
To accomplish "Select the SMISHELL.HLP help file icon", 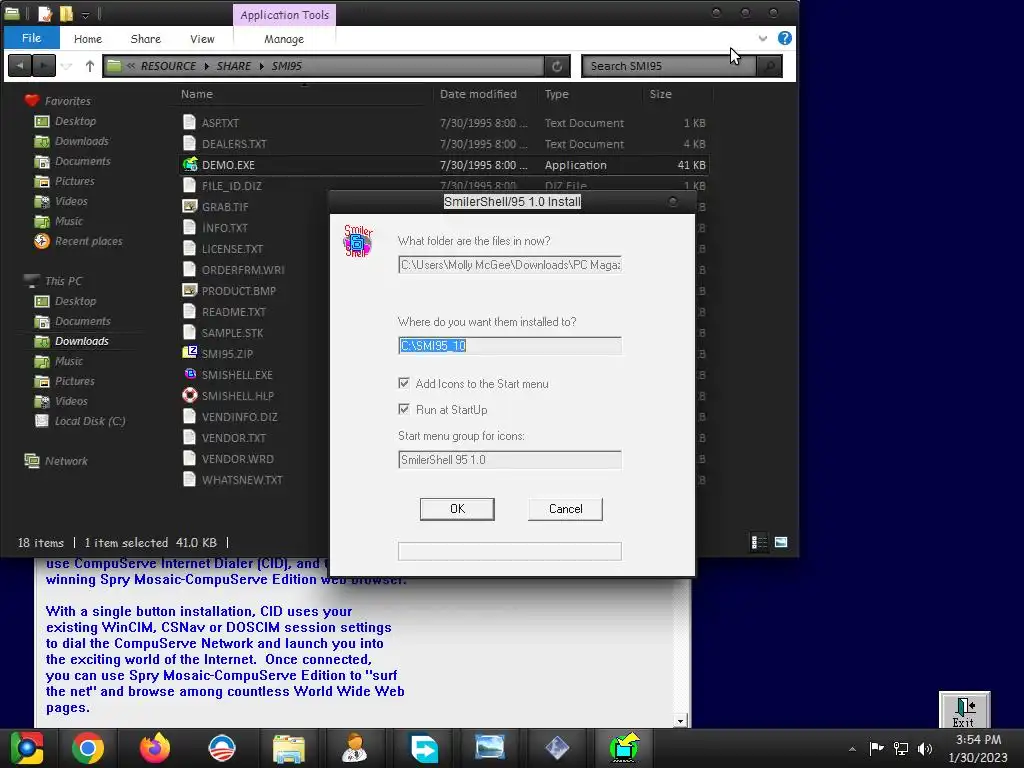I will coord(190,395).
